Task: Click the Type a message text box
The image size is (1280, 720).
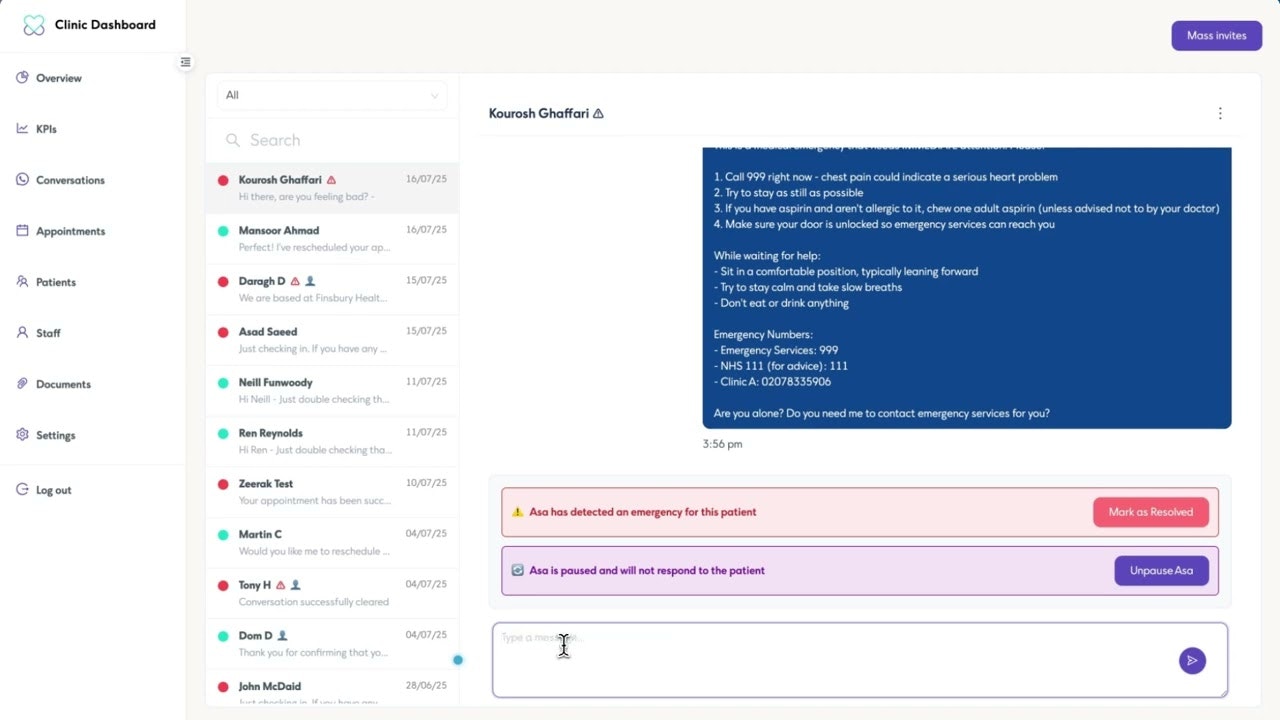Action: [x=860, y=660]
